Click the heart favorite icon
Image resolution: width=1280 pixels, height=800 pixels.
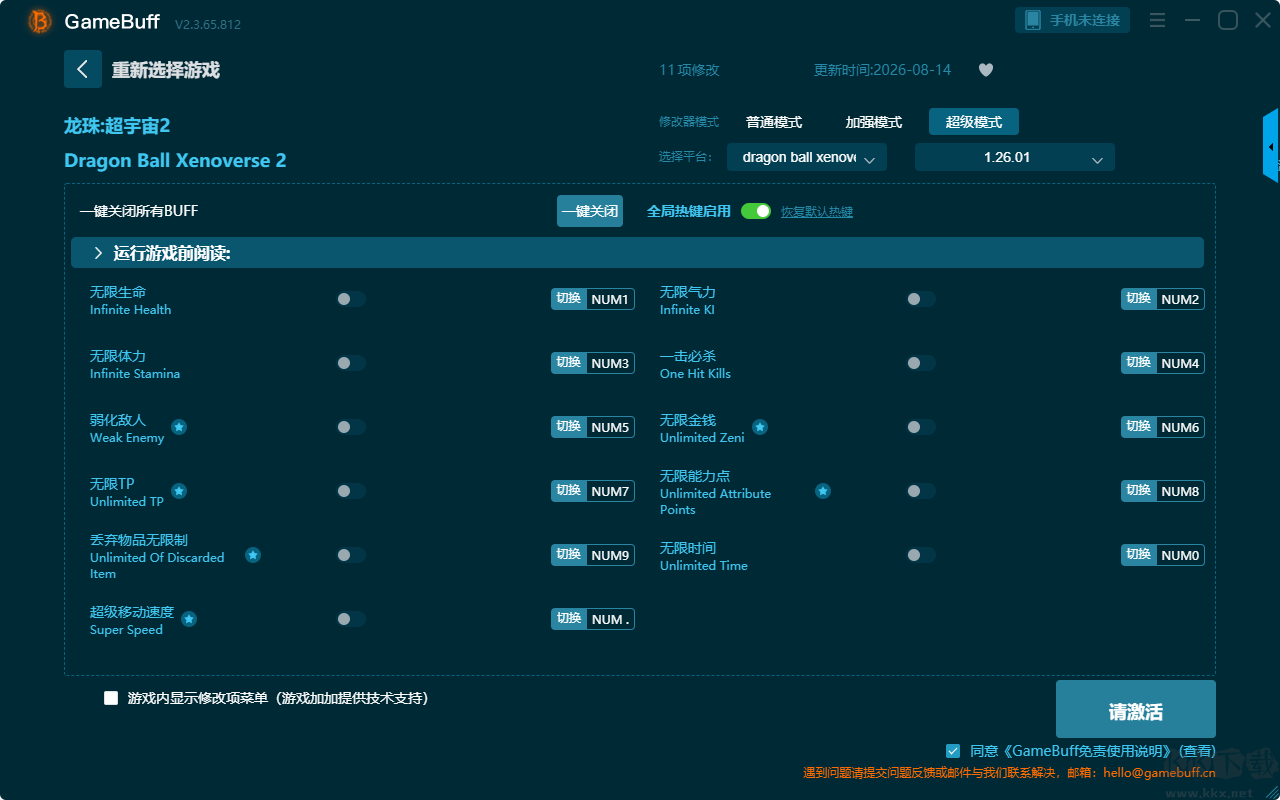pyautogui.click(x=986, y=70)
